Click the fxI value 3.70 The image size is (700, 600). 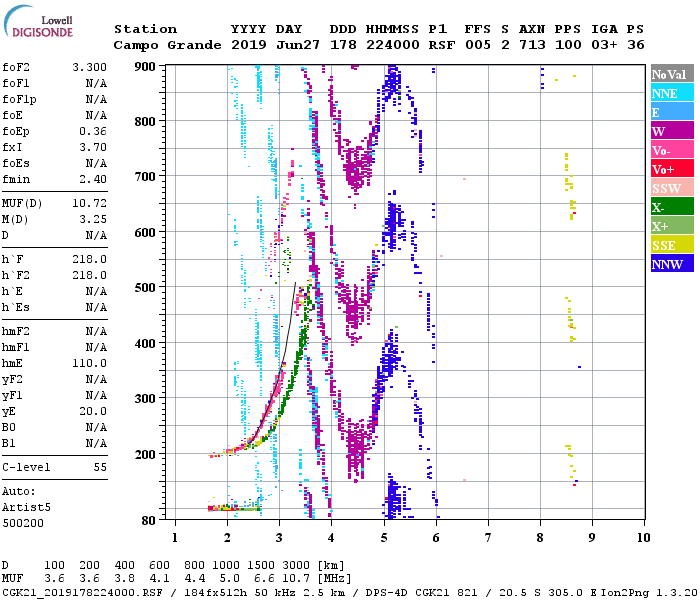coord(93,147)
